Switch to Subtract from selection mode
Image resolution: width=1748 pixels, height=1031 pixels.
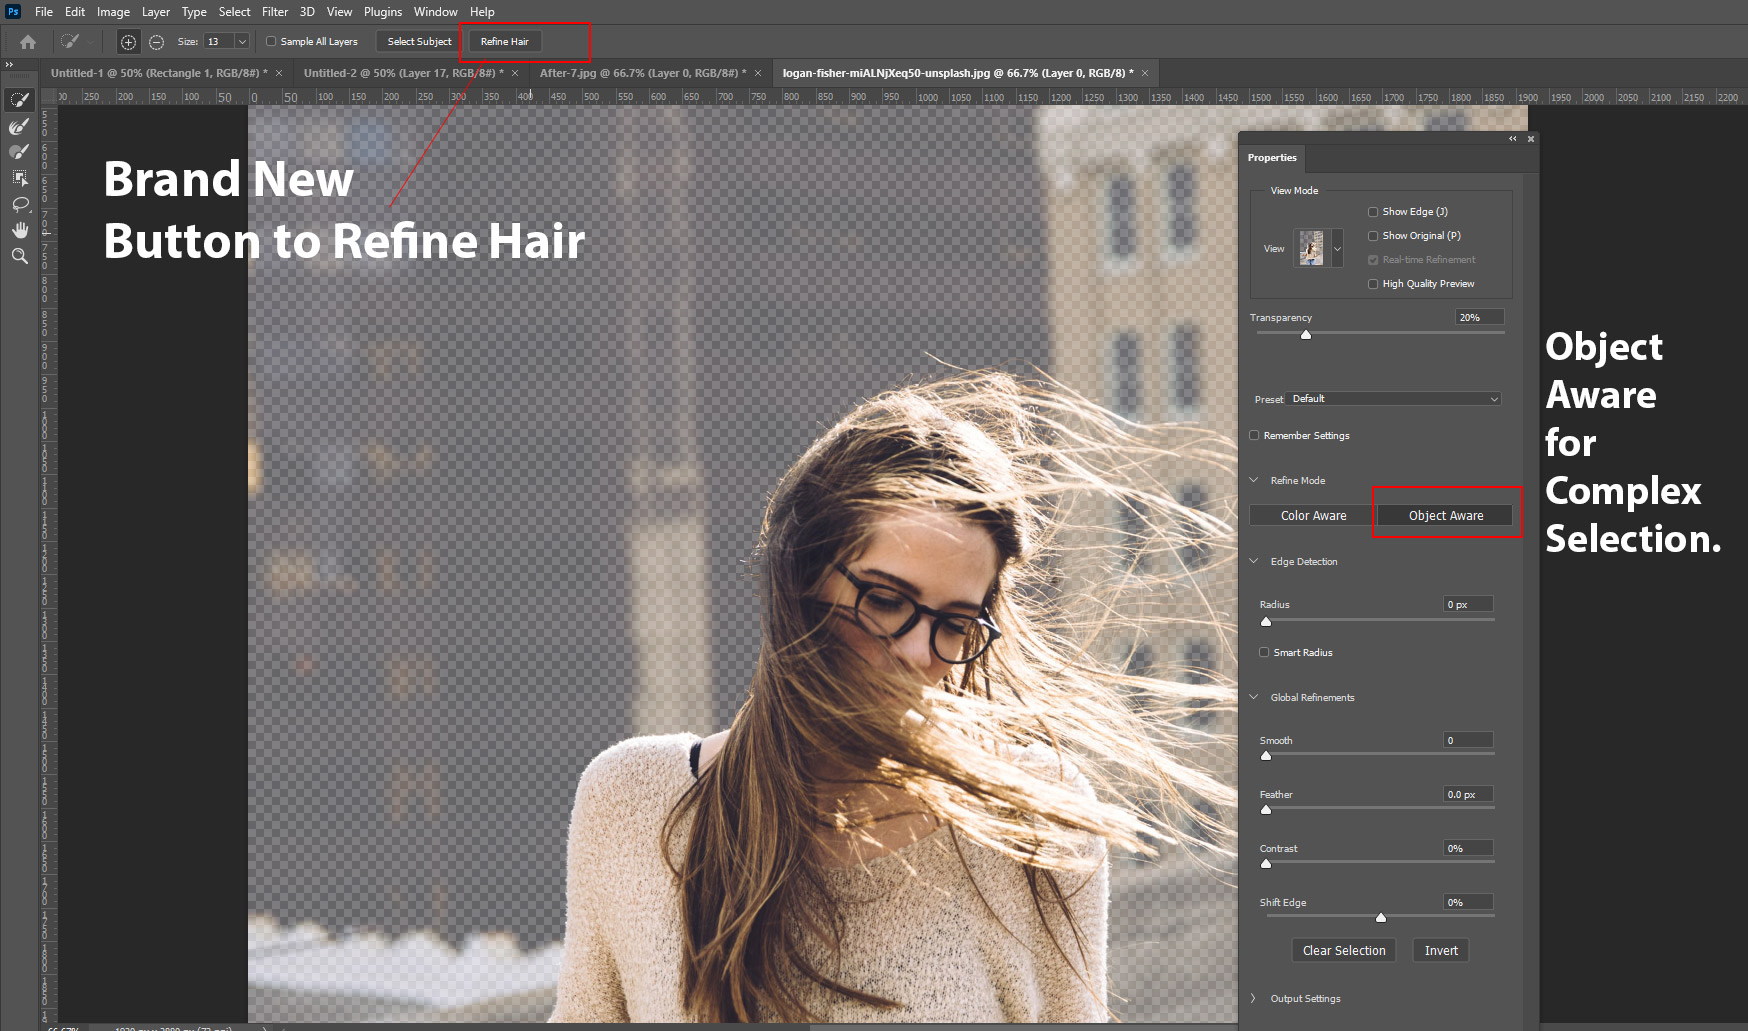coord(157,42)
